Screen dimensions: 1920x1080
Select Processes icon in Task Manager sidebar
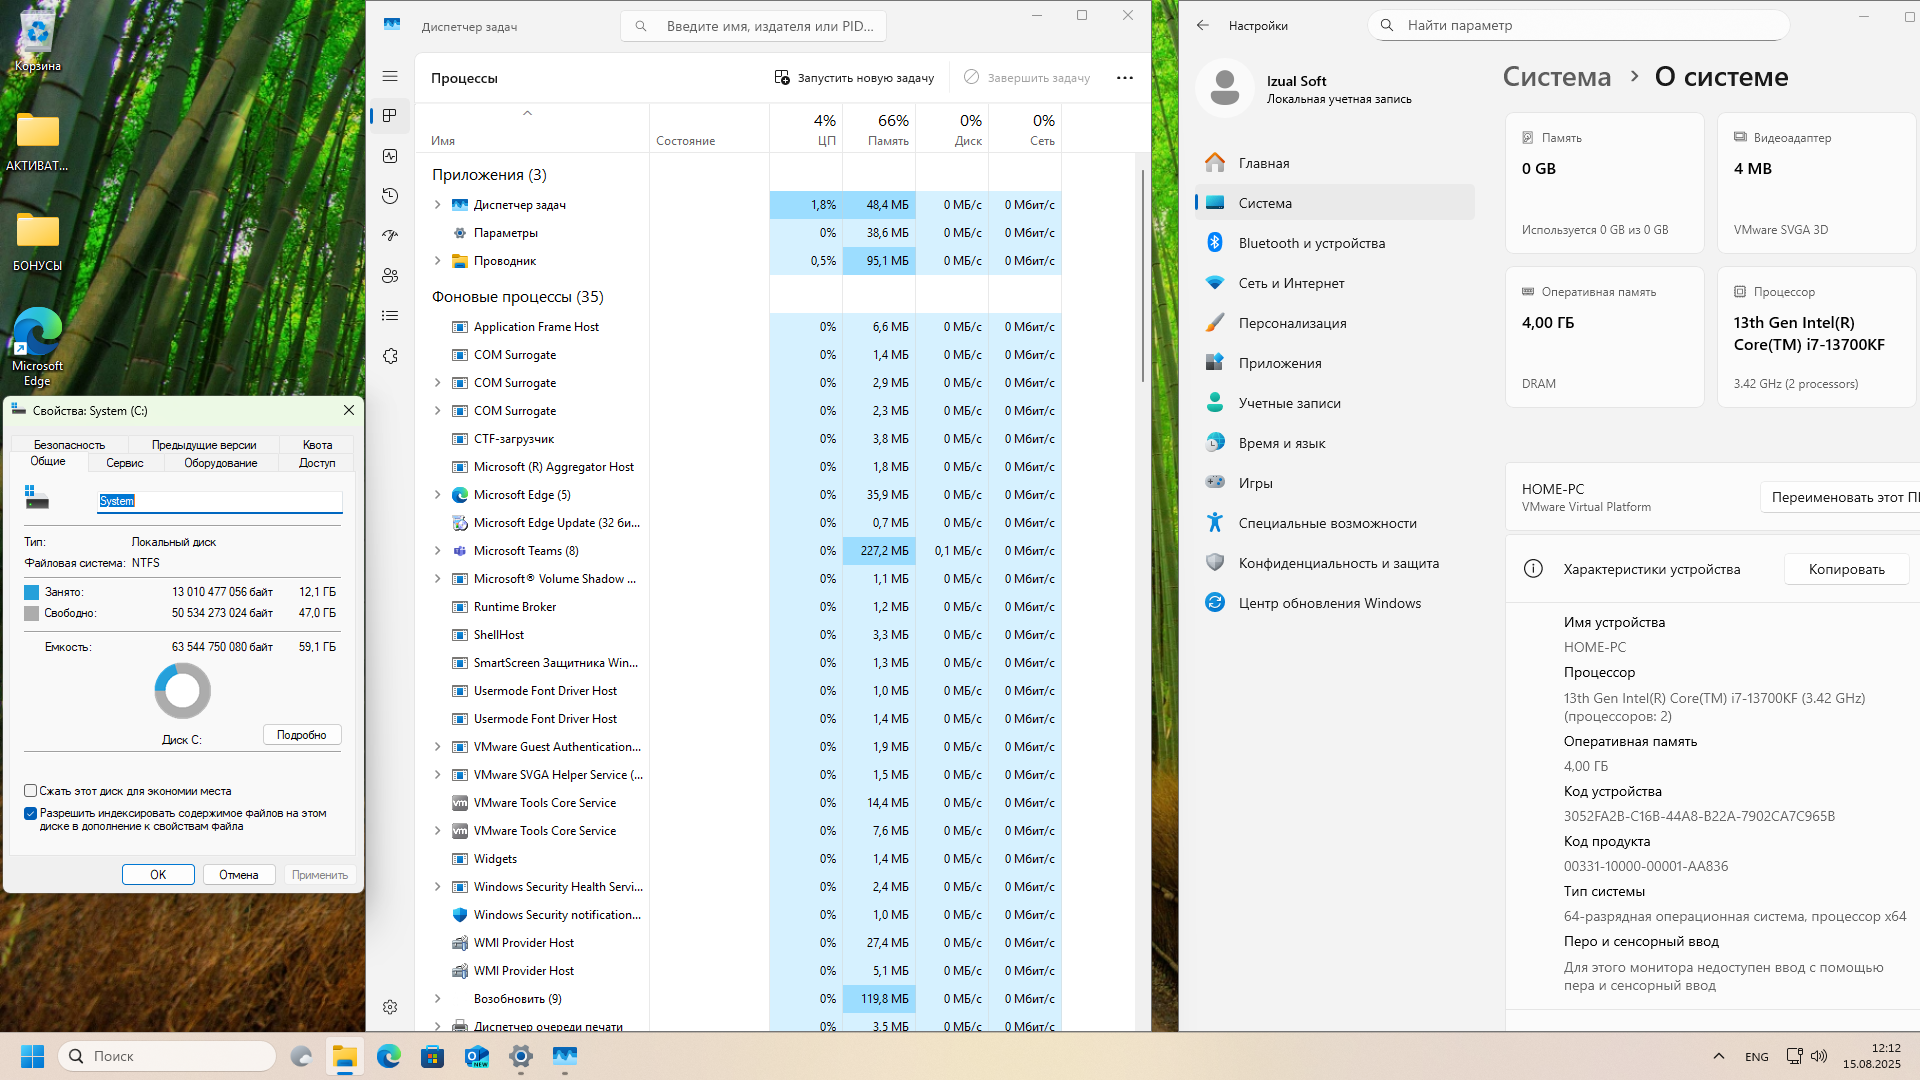[x=390, y=116]
